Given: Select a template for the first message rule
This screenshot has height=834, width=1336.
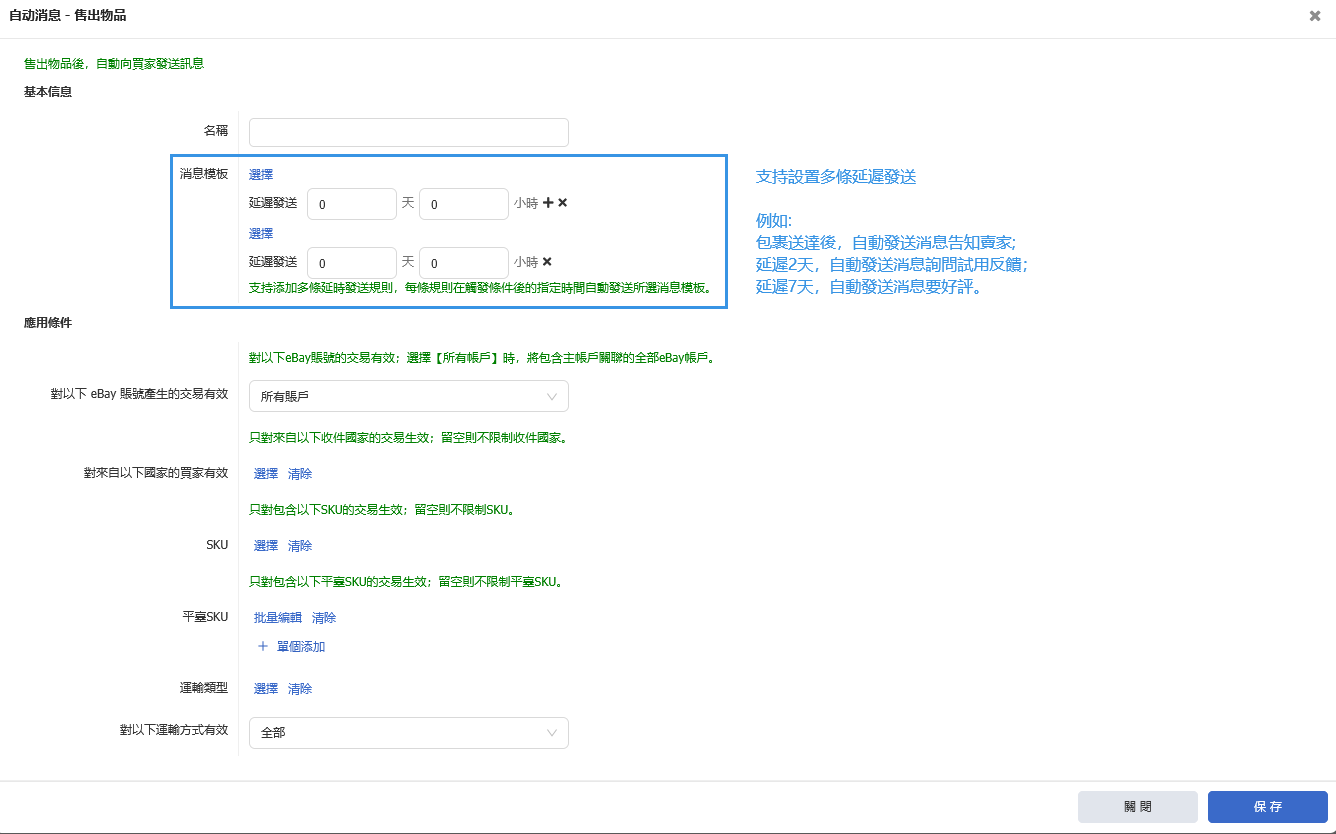Looking at the screenshot, I should [x=261, y=174].
